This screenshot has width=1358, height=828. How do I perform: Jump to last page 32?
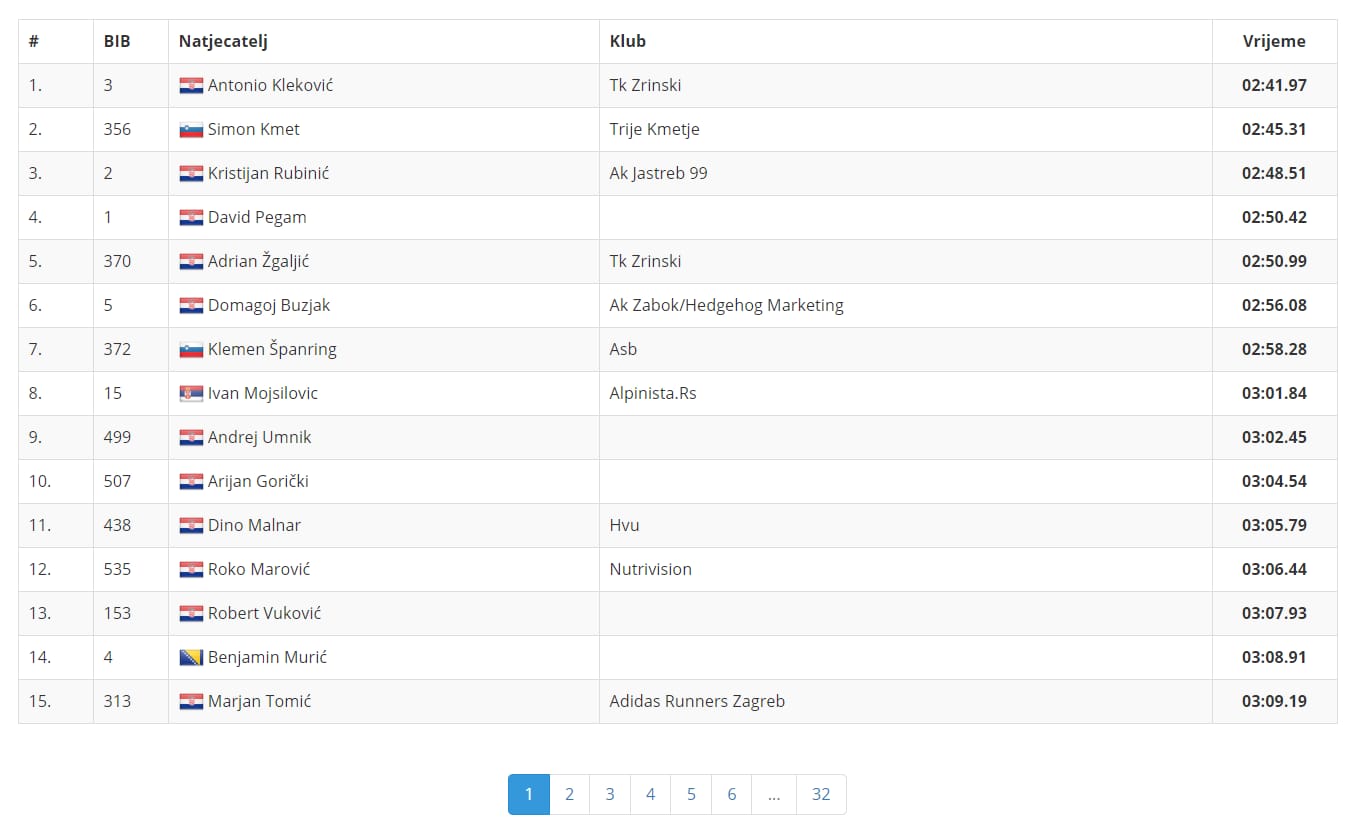(821, 794)
